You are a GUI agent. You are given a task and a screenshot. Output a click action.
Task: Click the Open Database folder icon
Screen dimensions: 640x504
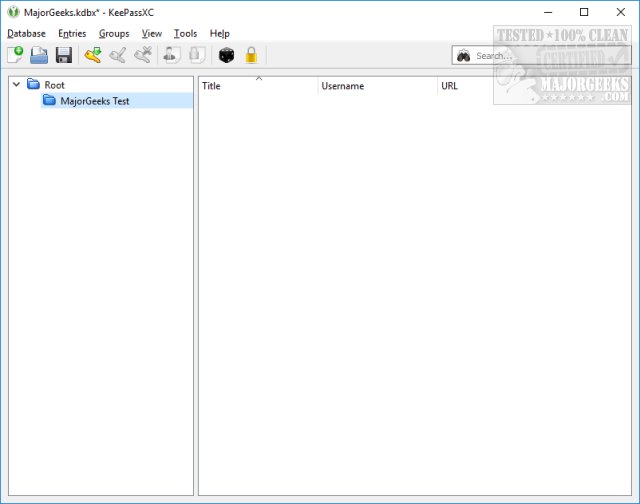(39, 56)
